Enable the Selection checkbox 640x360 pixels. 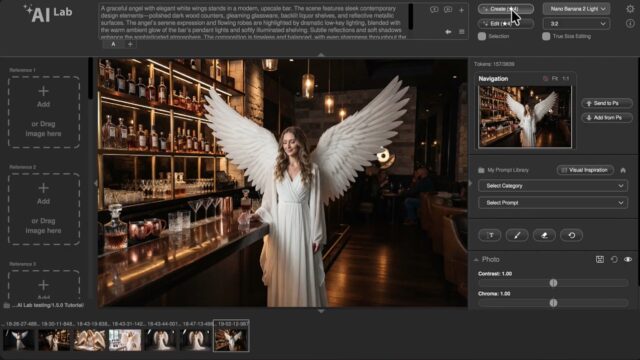[x=482, y=36]
